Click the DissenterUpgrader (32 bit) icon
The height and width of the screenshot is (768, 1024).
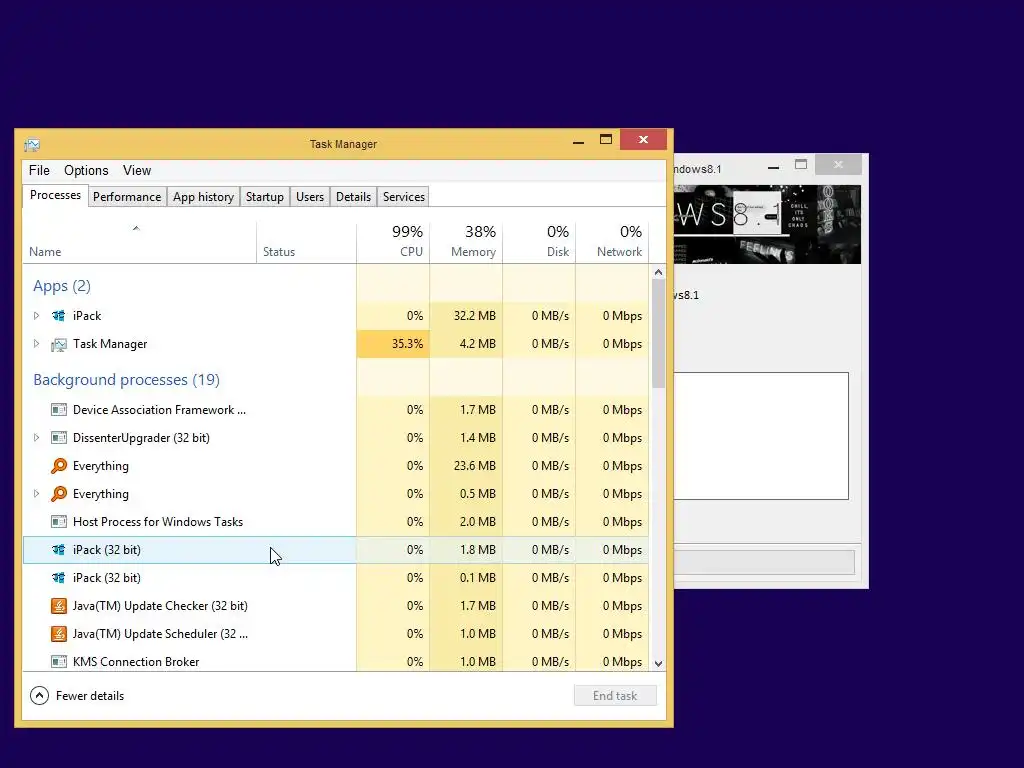59,438
